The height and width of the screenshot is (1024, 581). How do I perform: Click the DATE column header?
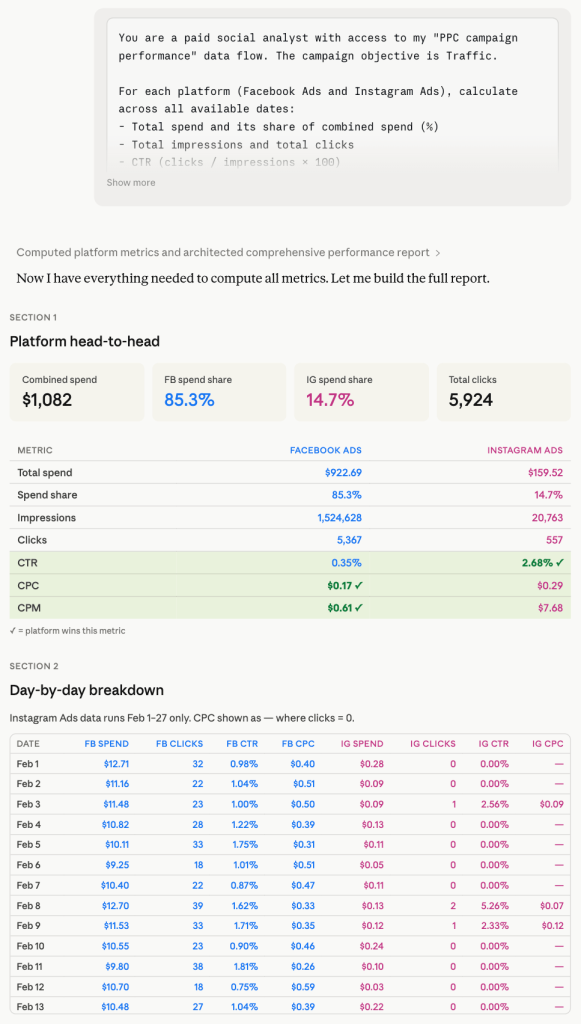pyautogui.click(x=27, y=743)
